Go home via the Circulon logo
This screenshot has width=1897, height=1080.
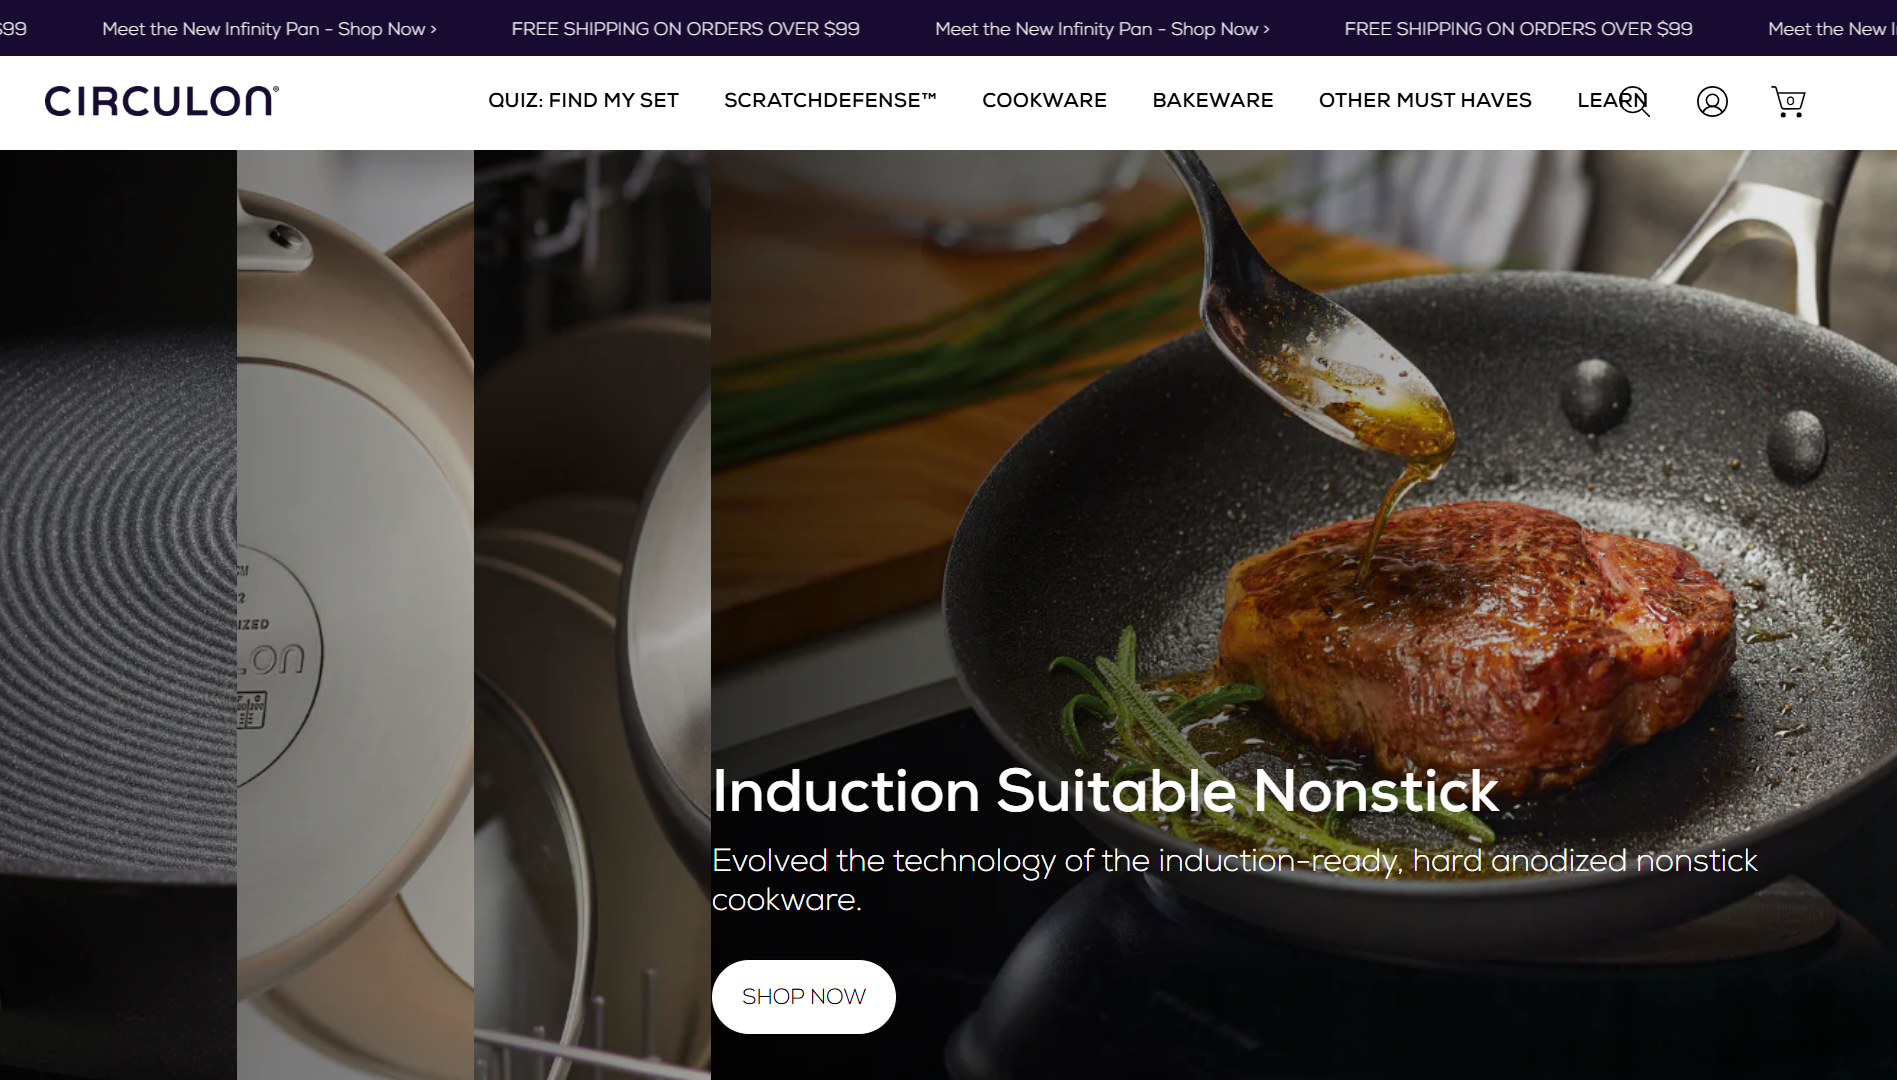click(x=161, y=101)
